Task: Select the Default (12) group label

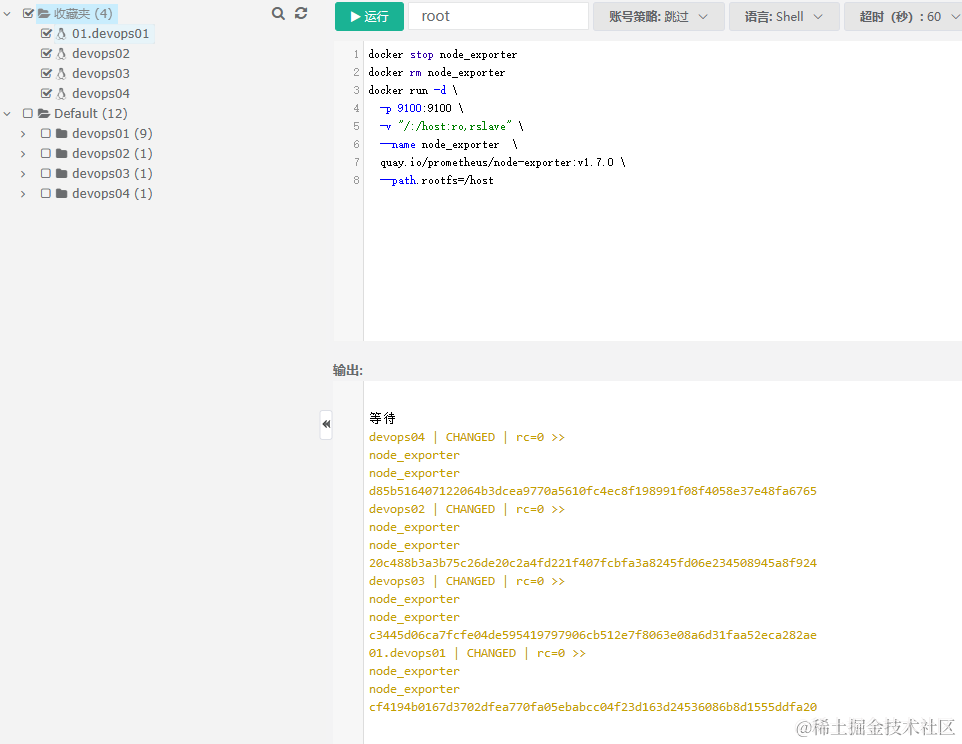Action: pyautogui.click(x=91, y=113)
